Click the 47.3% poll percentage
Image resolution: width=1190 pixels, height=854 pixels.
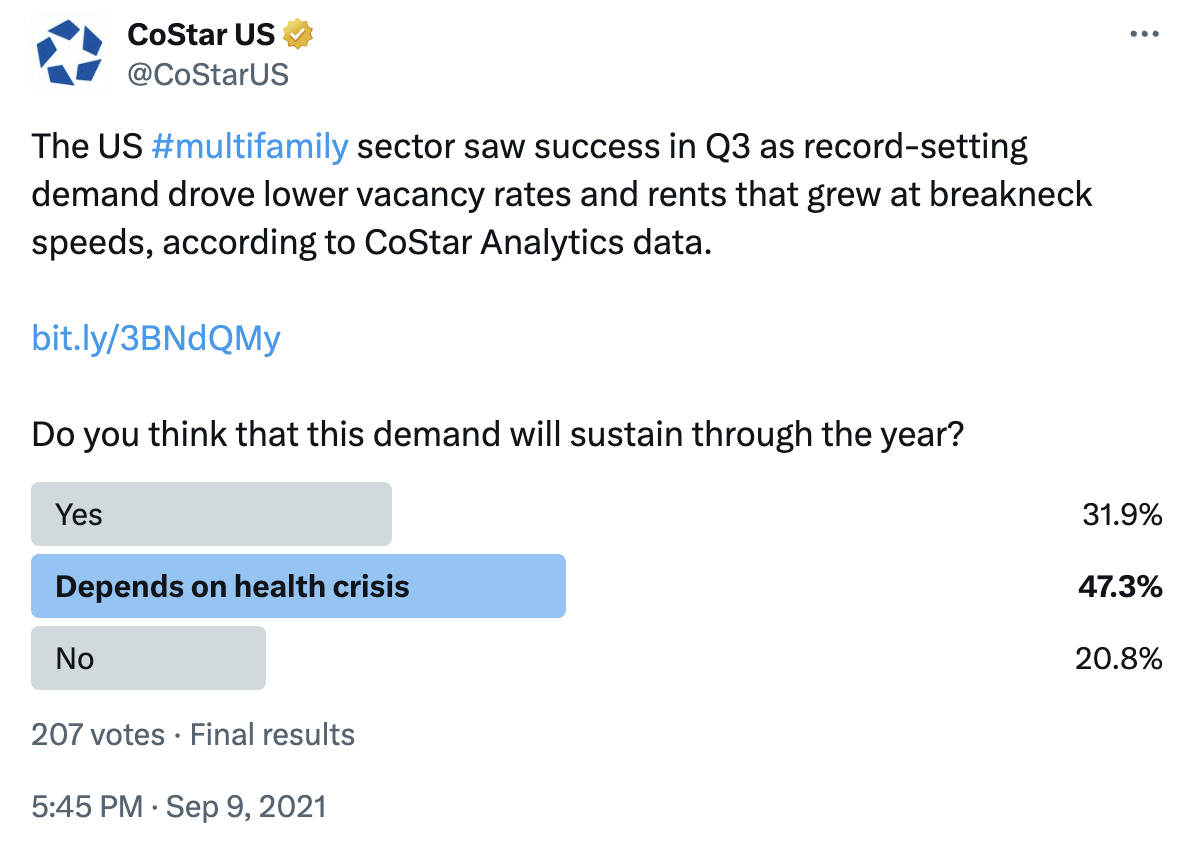click(x=1119, y=587)
